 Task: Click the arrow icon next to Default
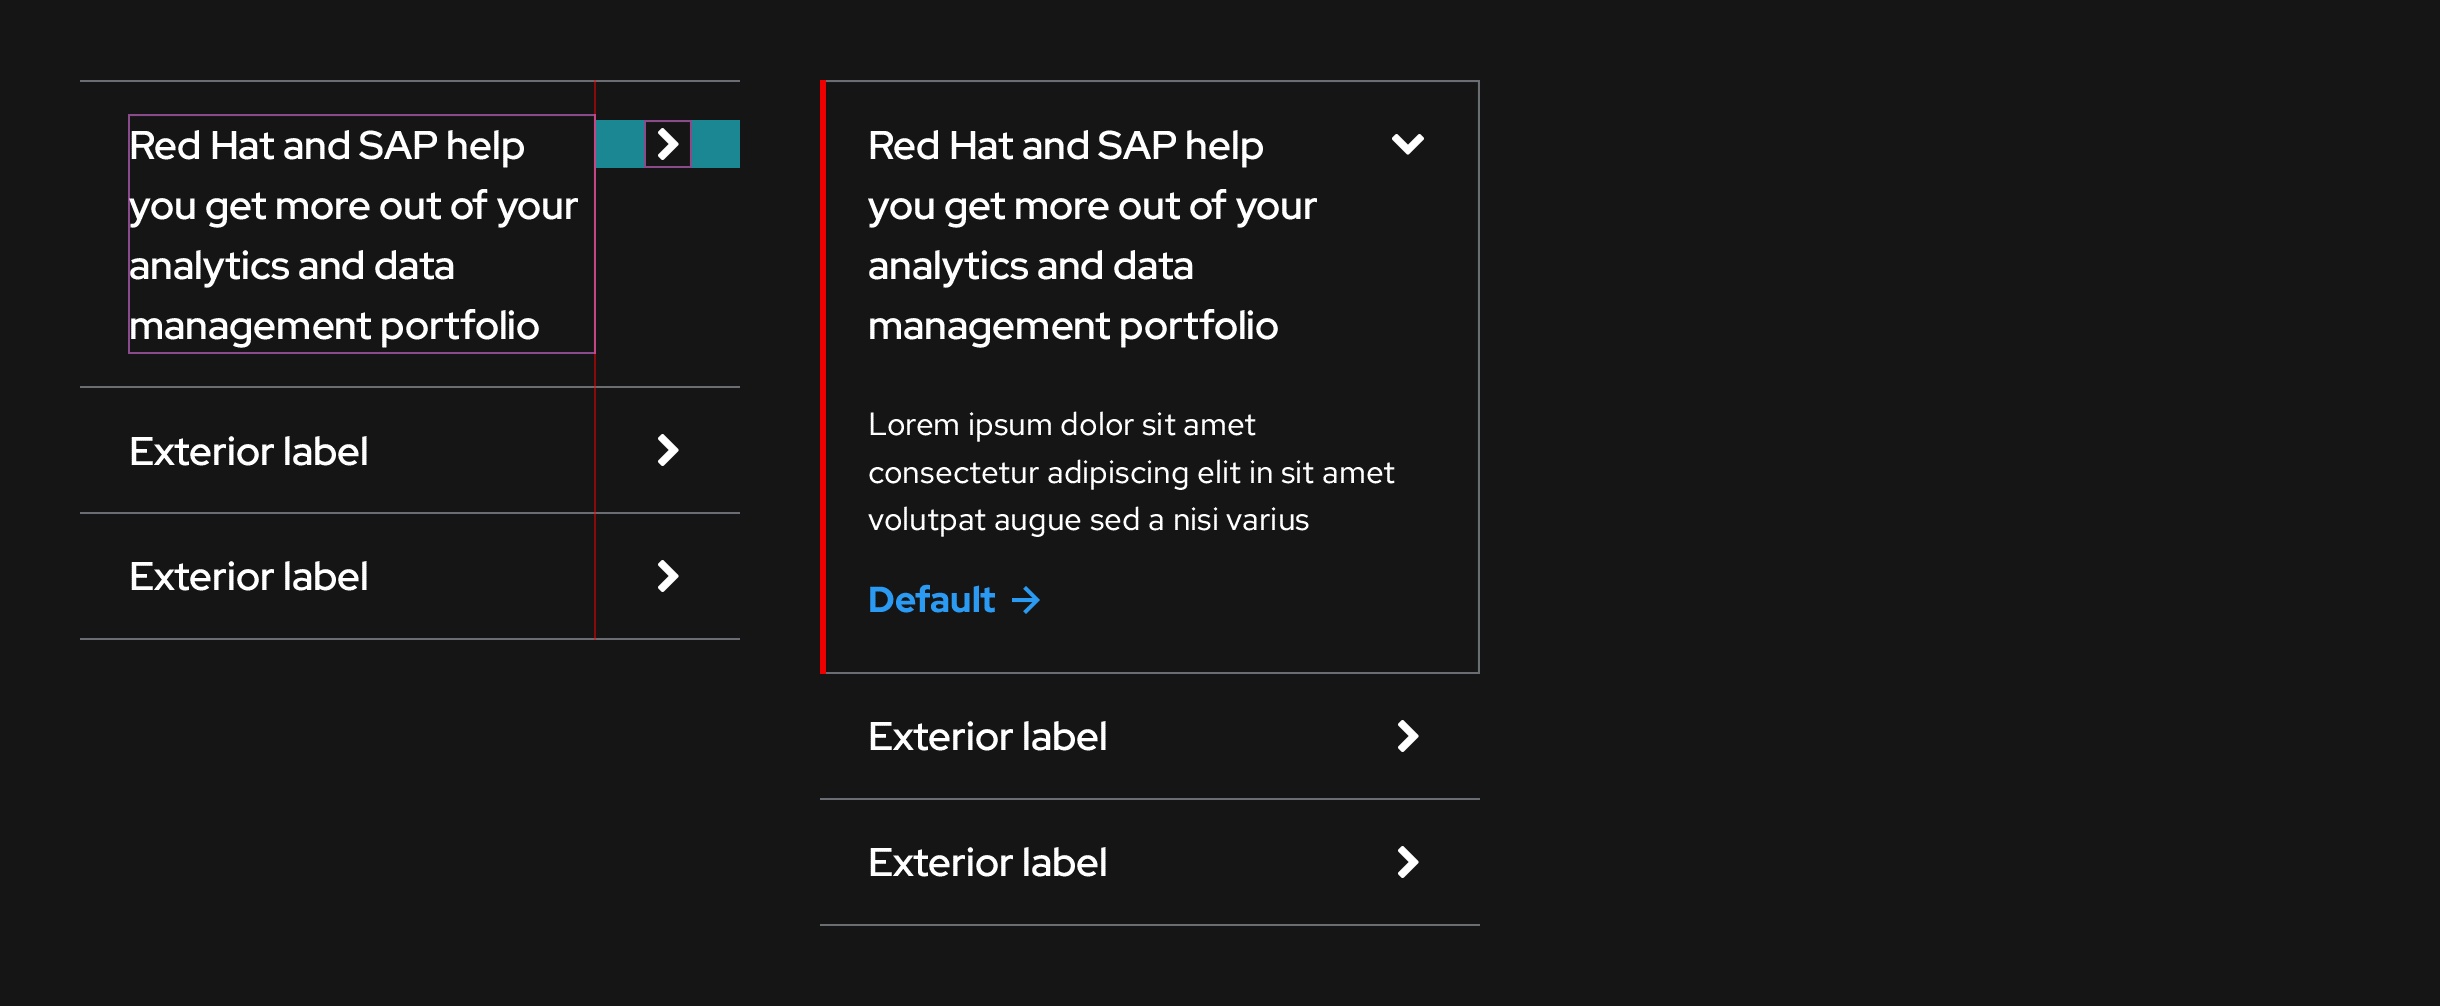[1026, 600]
